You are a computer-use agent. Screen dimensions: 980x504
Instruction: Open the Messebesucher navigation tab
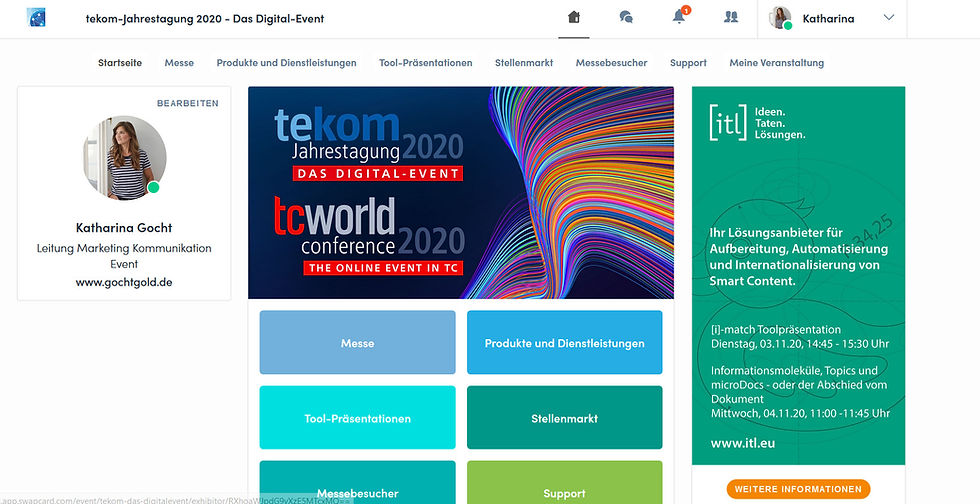coord(611,63)
